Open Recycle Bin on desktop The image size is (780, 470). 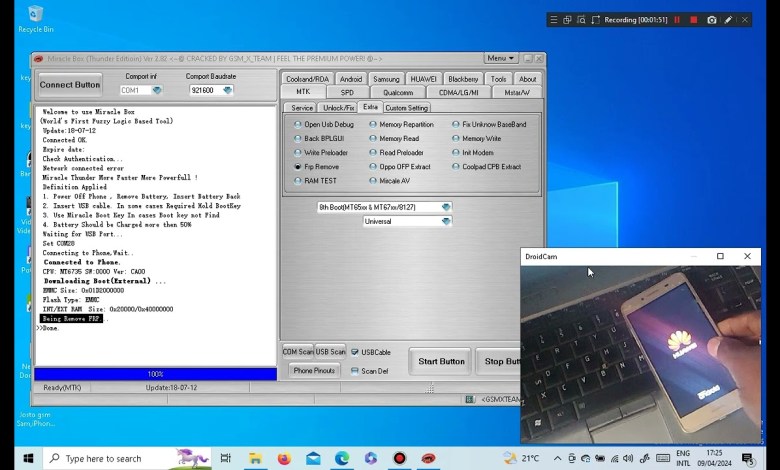coord(36,14)
